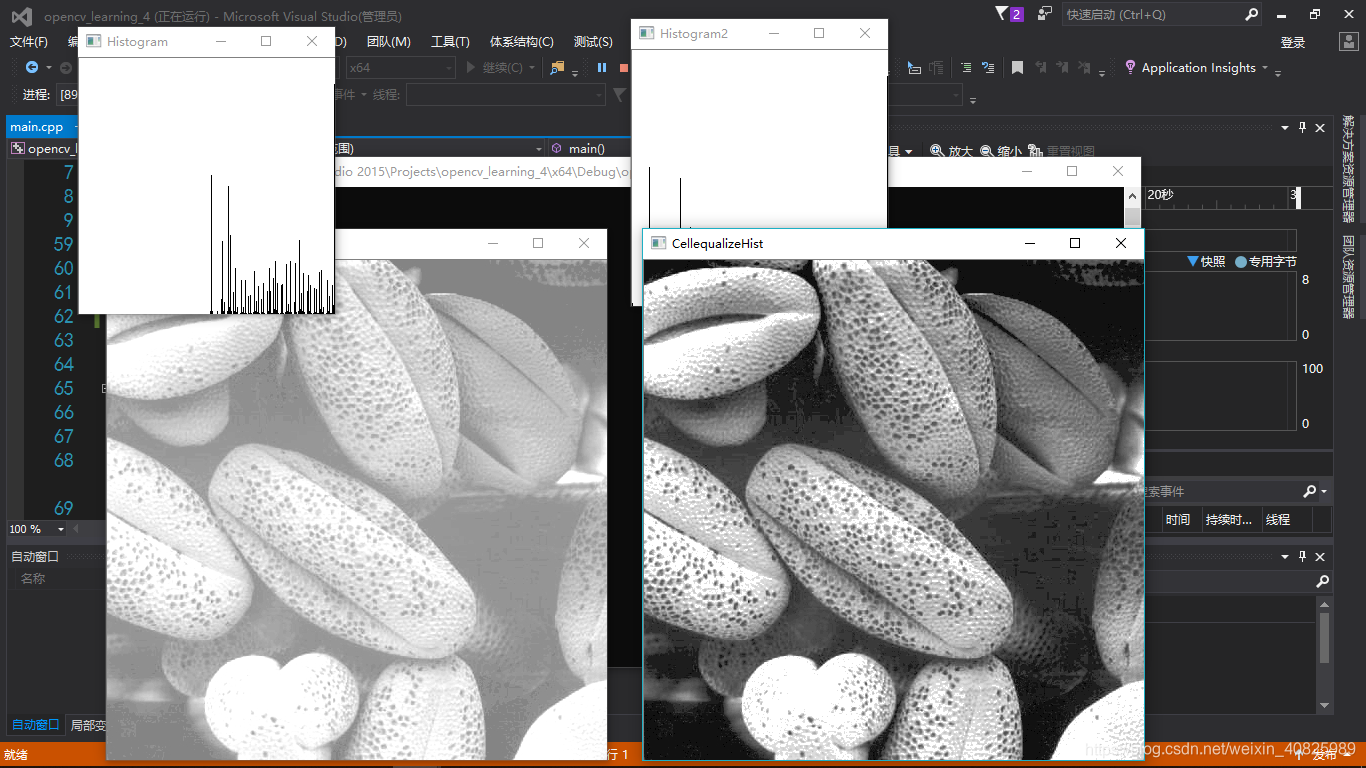Open the 测试(S) menu
This screenshot has width=1366, height=768.
coord(593,42)
